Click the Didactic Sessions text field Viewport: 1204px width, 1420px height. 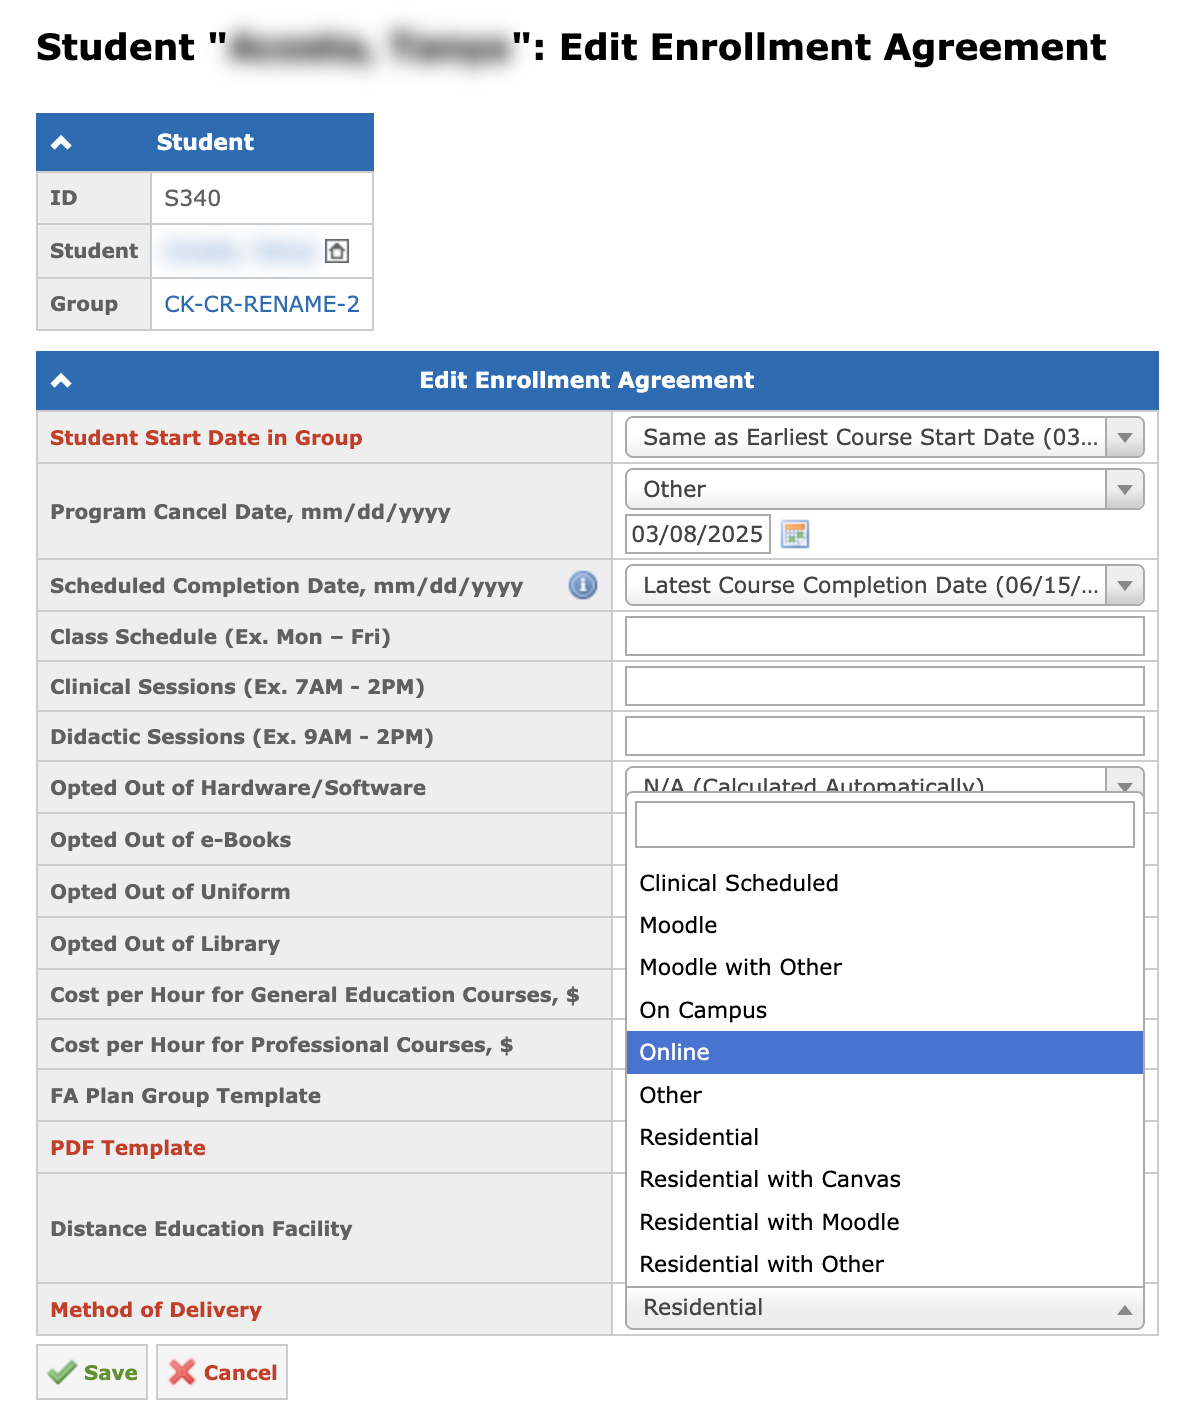[x=885, y=736]
